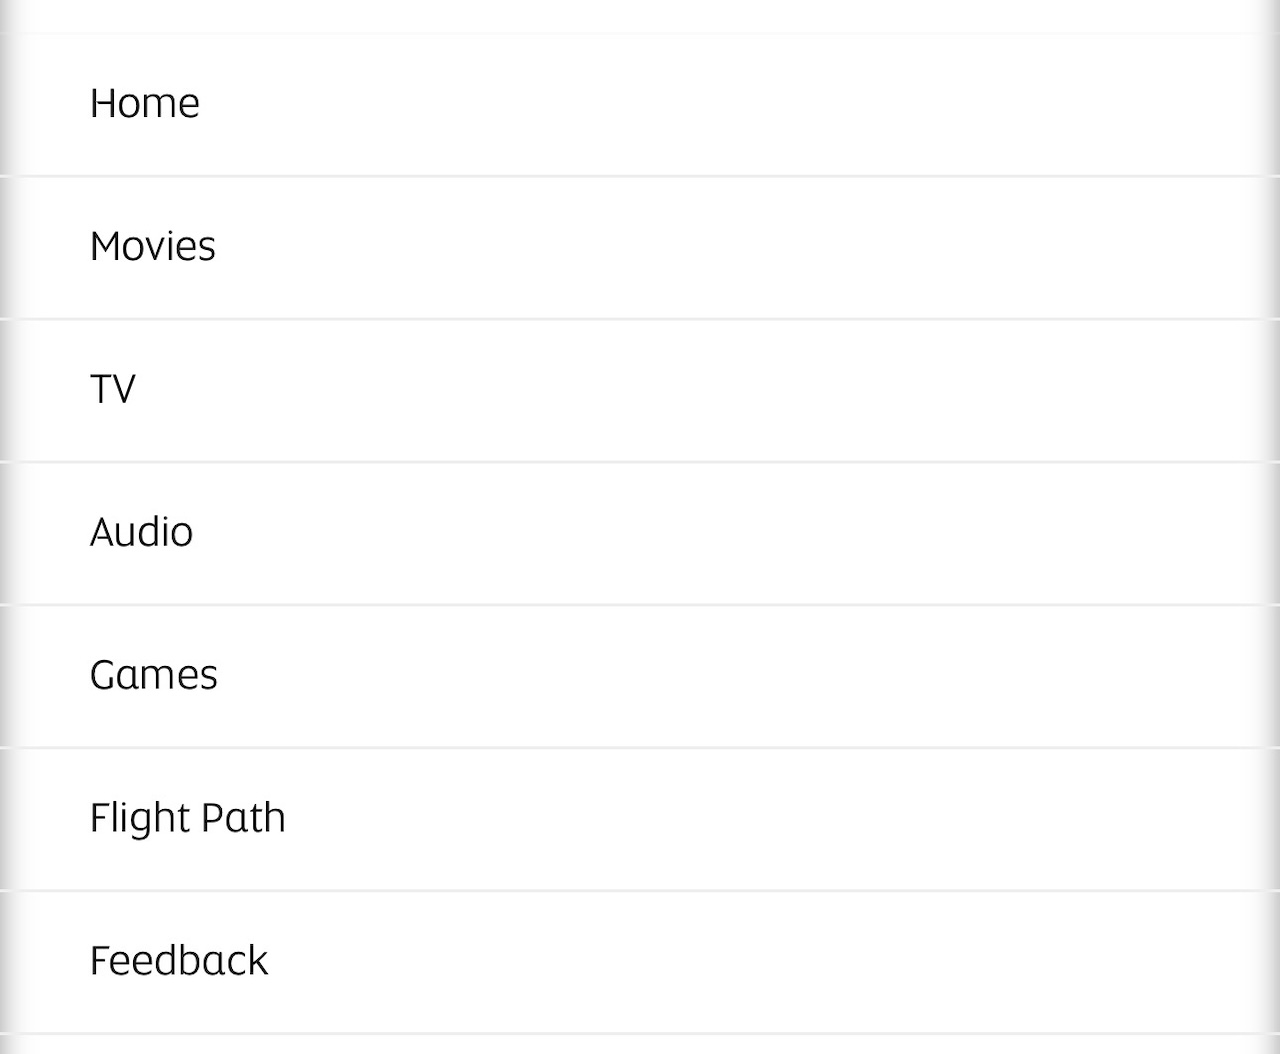Open the Feedback option
Image resolution: width=1280 pixels, height=1054 pixels.
point(640,961)
